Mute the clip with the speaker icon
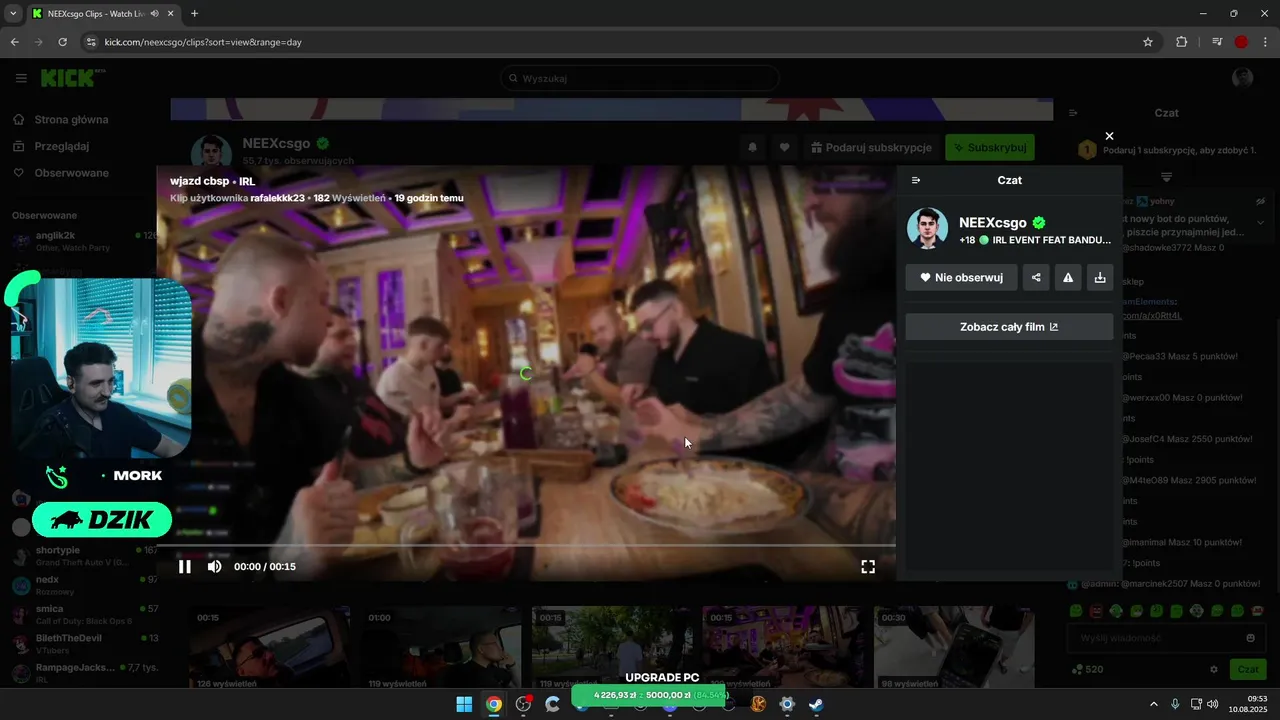Image resolution: width=1280 pixels, height=720 pixels. (214, 567)
